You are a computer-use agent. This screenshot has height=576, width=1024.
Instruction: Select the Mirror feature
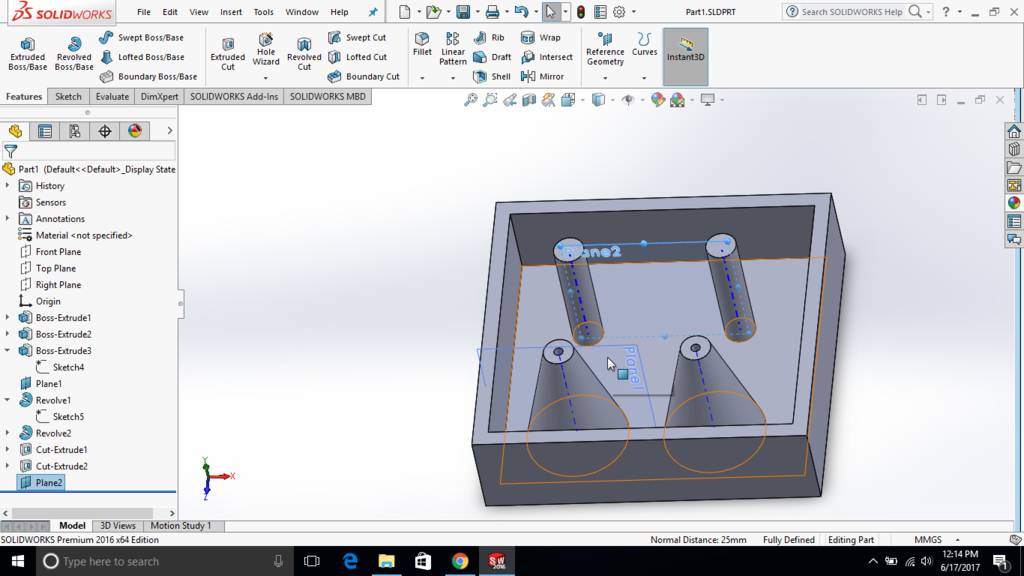542,76
